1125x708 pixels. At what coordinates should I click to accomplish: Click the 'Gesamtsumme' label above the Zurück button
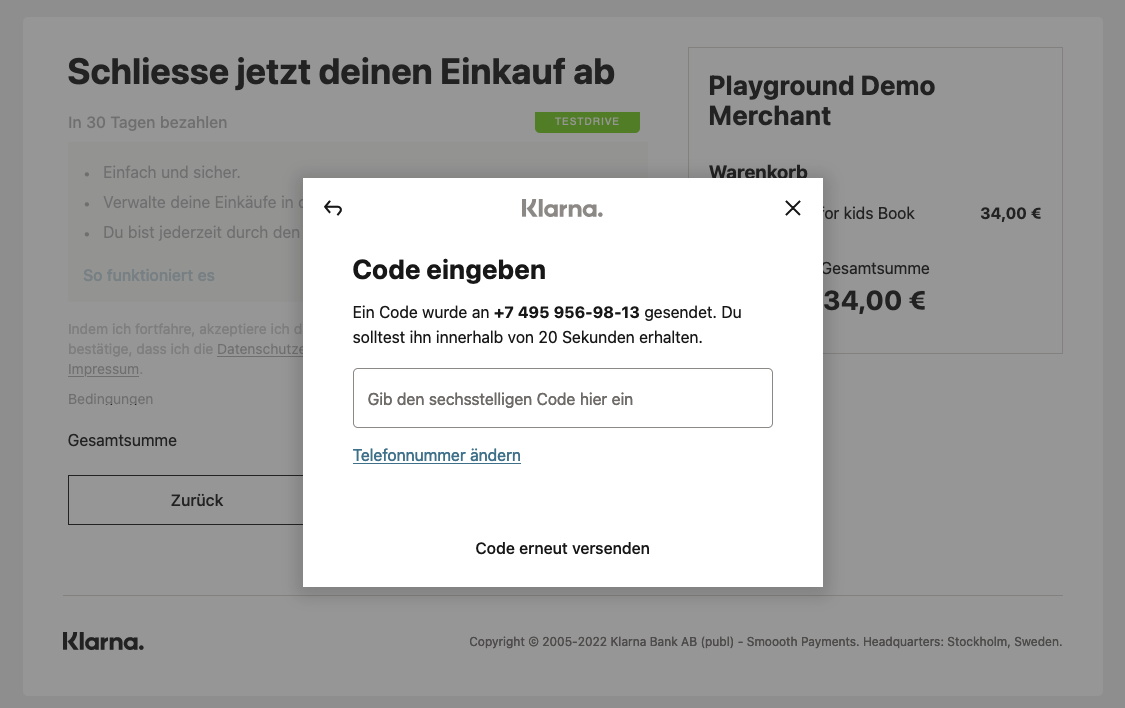click(122, 440)
